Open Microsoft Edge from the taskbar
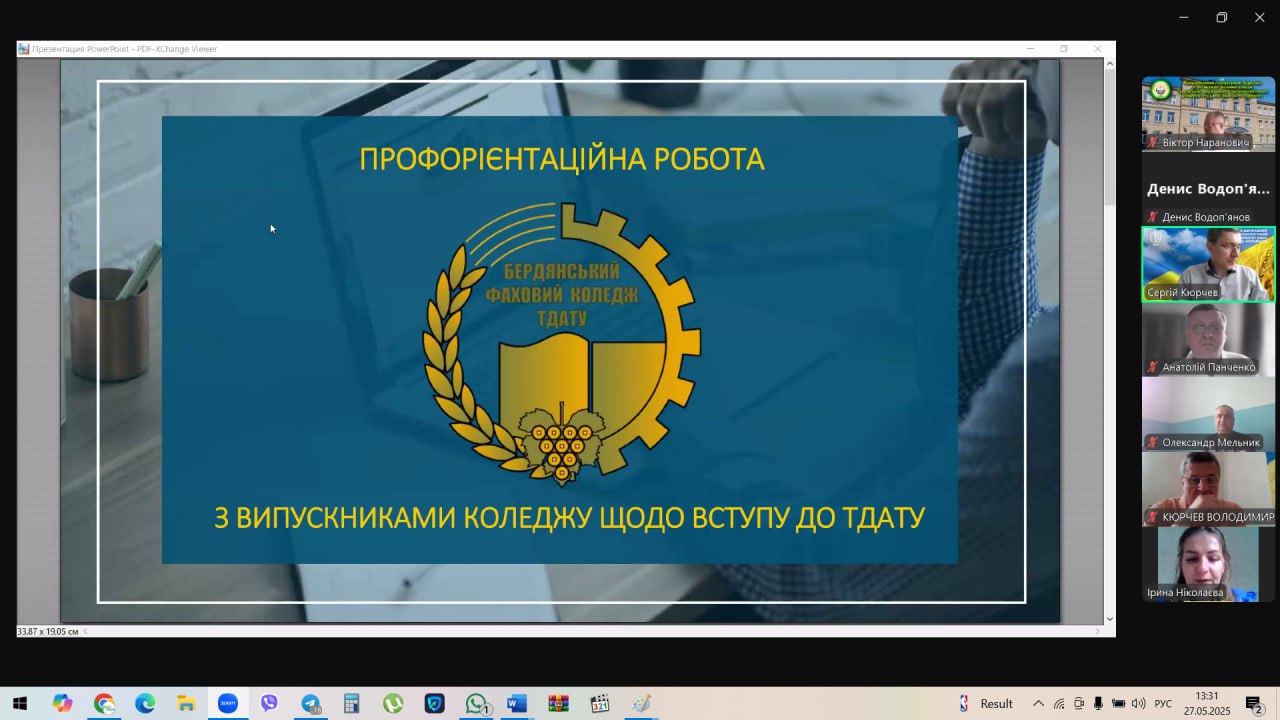 point(145,703)
